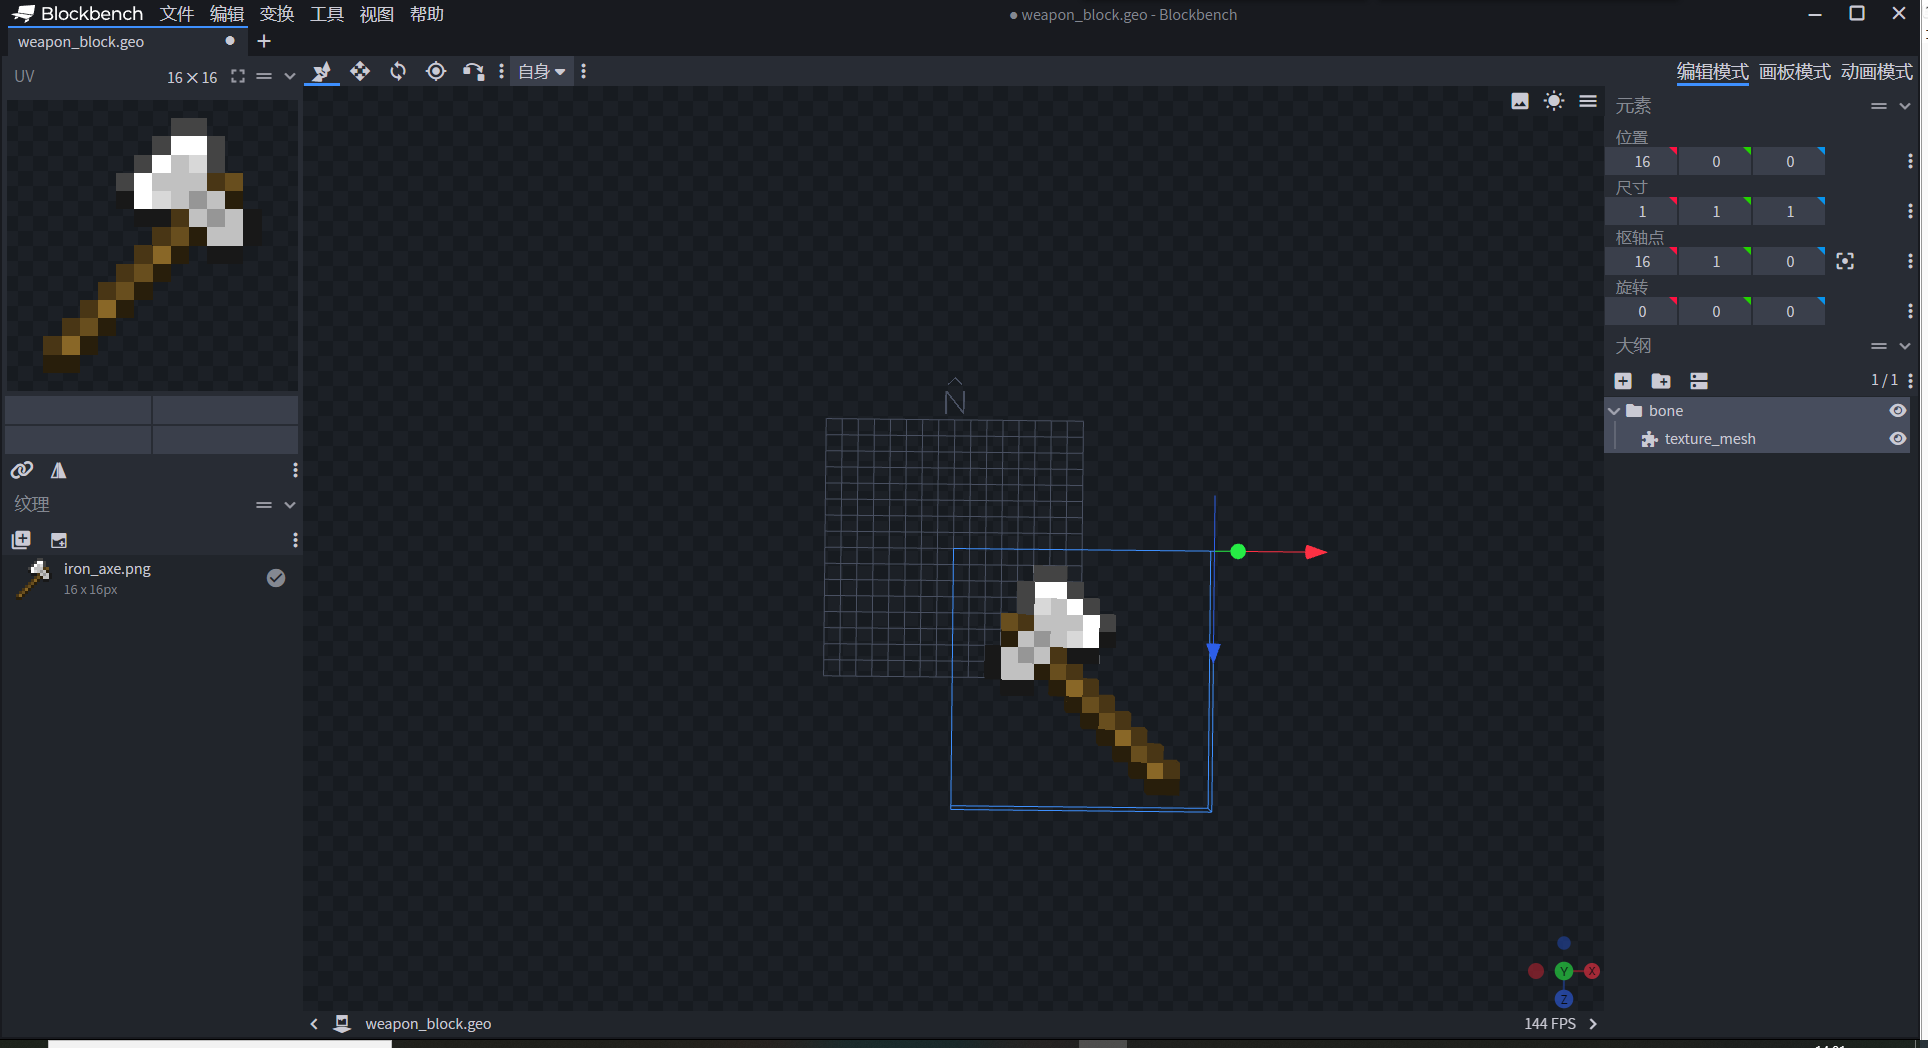Open the viewport hamburger menu
This screenshot has height=1048, width=1928.
point(1588,101)
